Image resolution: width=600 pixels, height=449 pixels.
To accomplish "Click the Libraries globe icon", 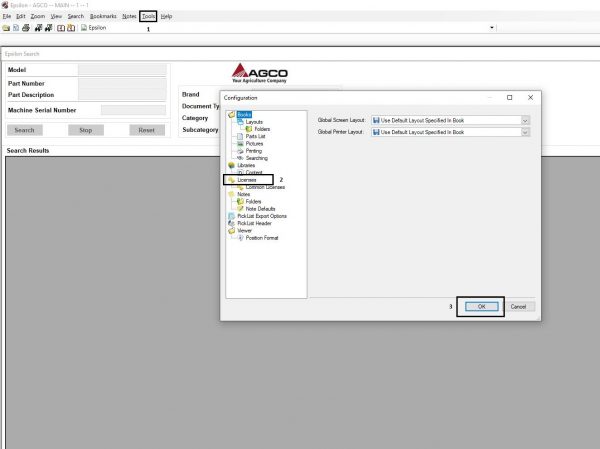I will click(232, 165).
